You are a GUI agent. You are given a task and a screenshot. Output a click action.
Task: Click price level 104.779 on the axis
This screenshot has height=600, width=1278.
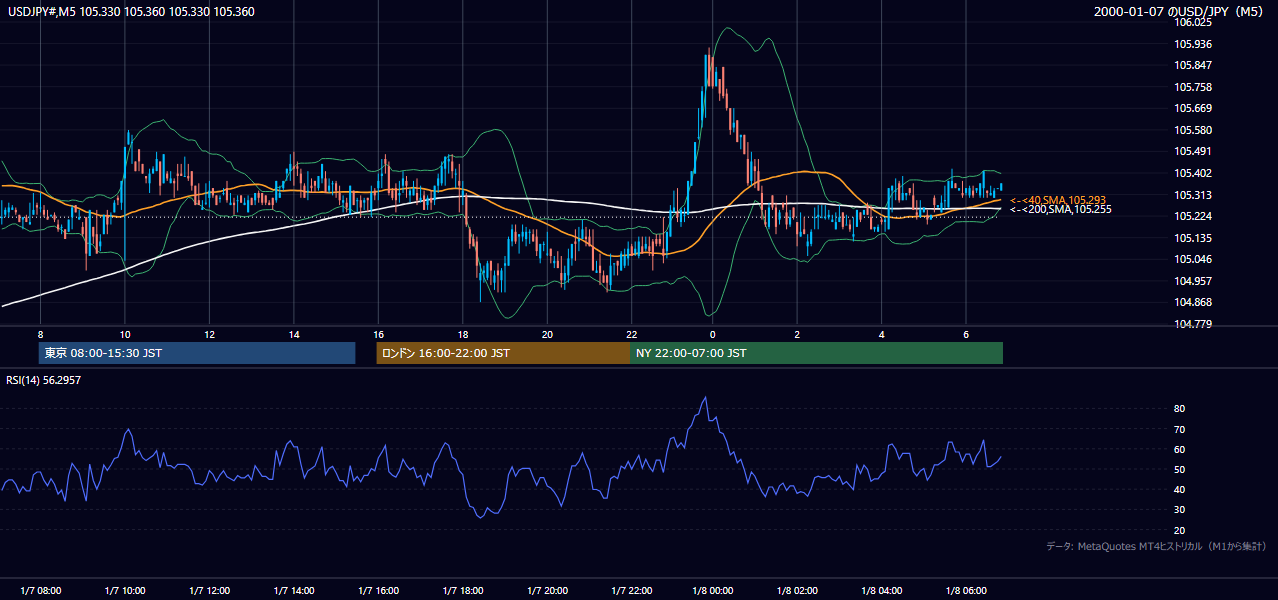[1194, 324]
